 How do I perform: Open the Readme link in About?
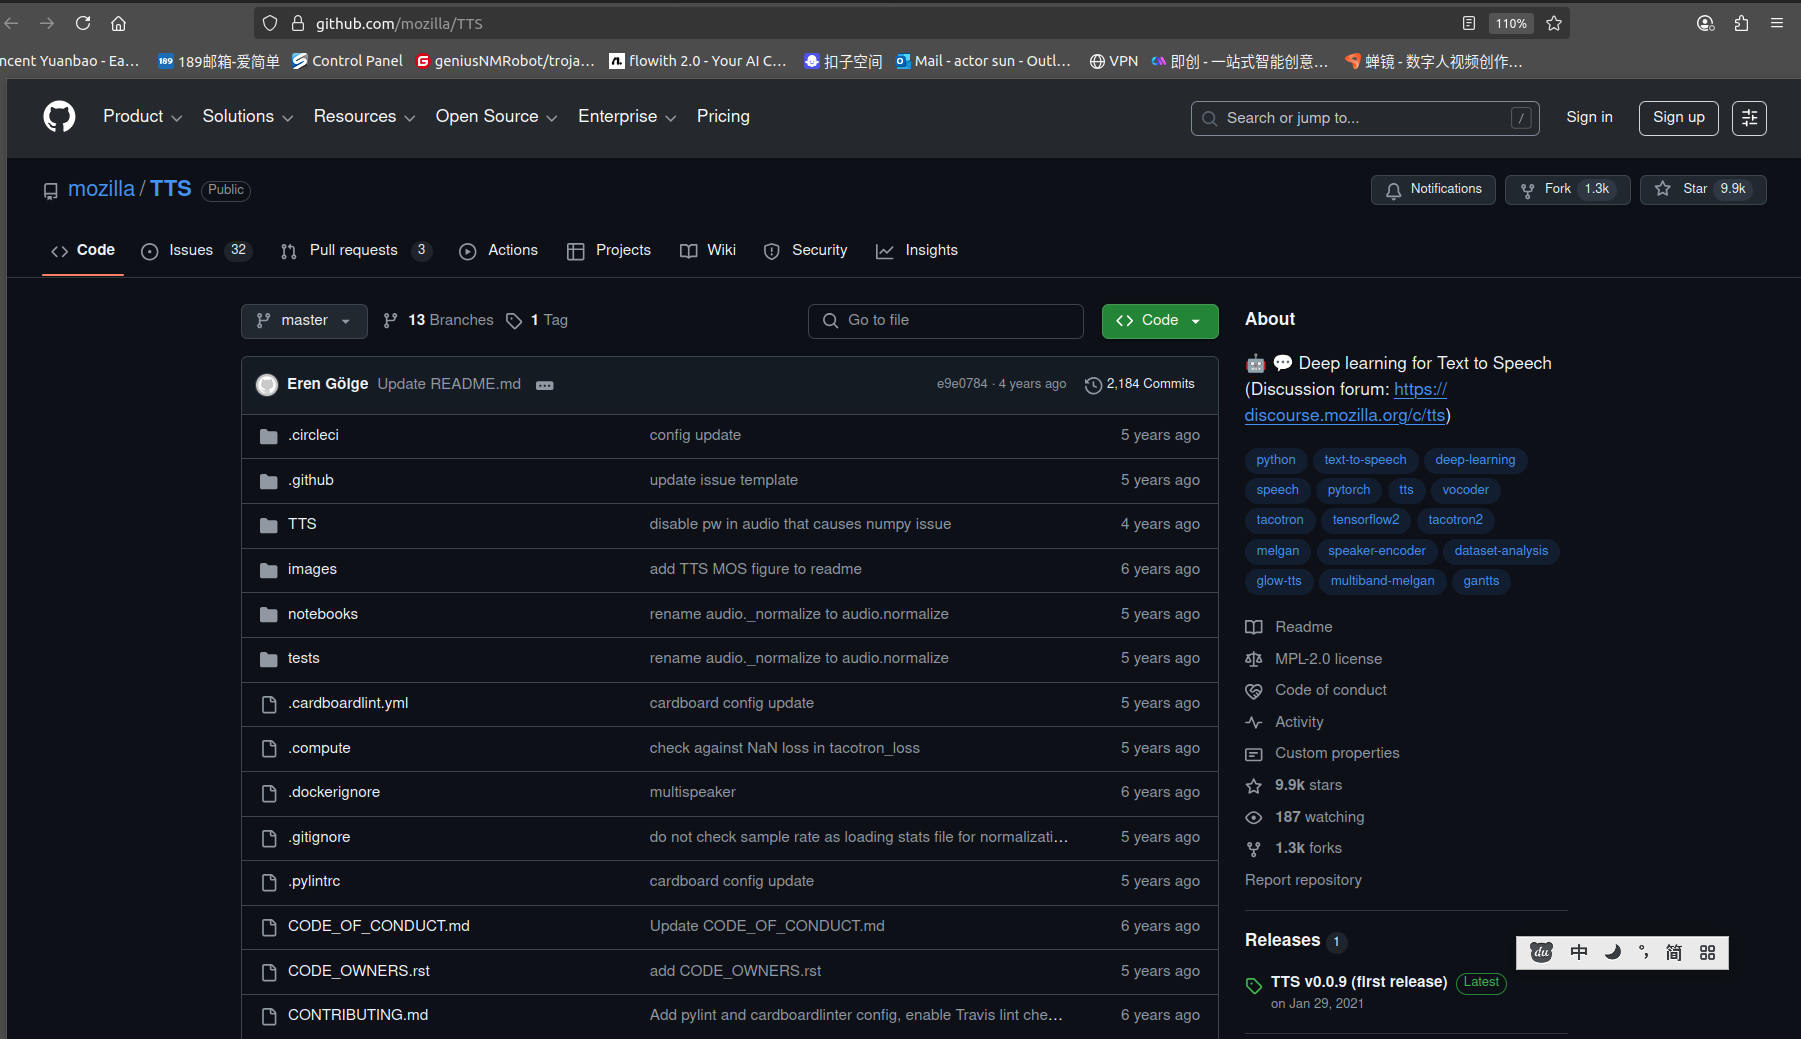pos(1289,627)
